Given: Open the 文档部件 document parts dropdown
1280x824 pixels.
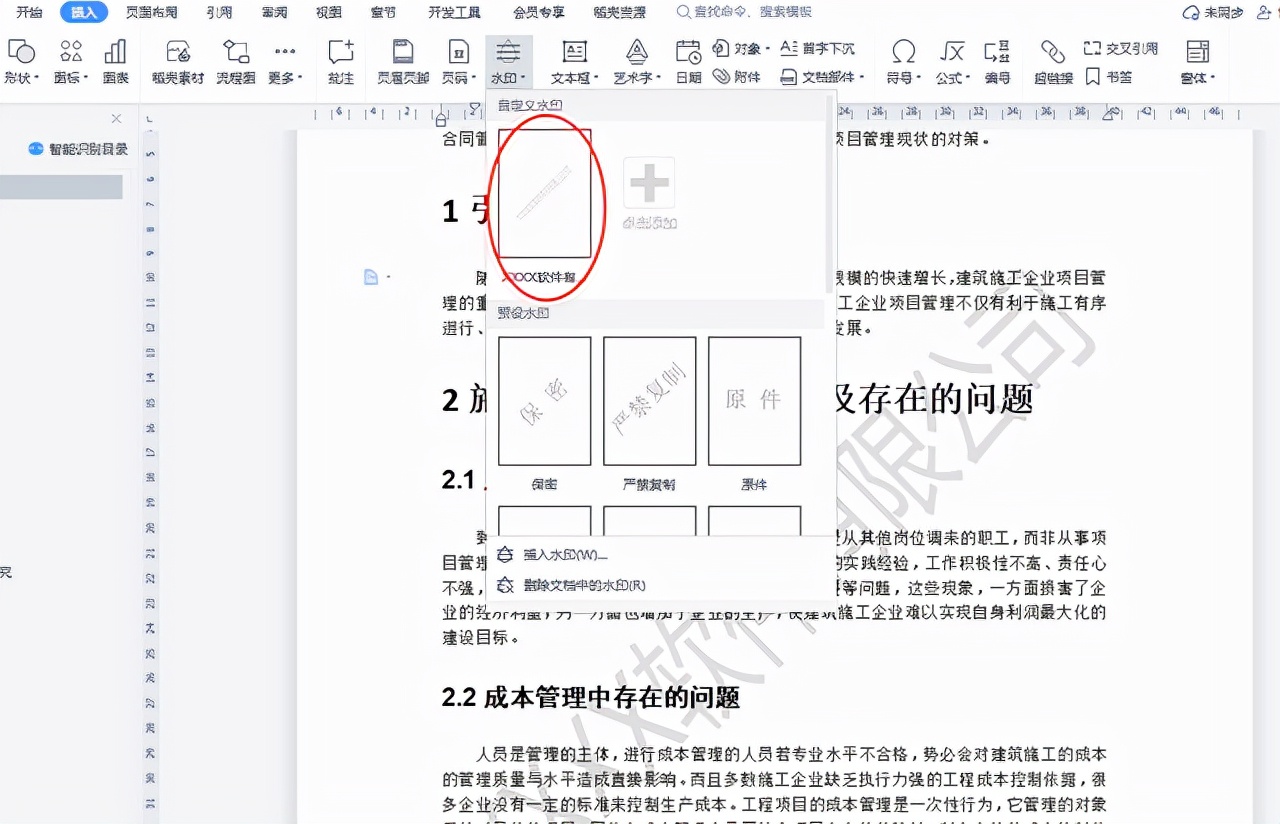Looking at the screenshot, I should tap(823, 77).
